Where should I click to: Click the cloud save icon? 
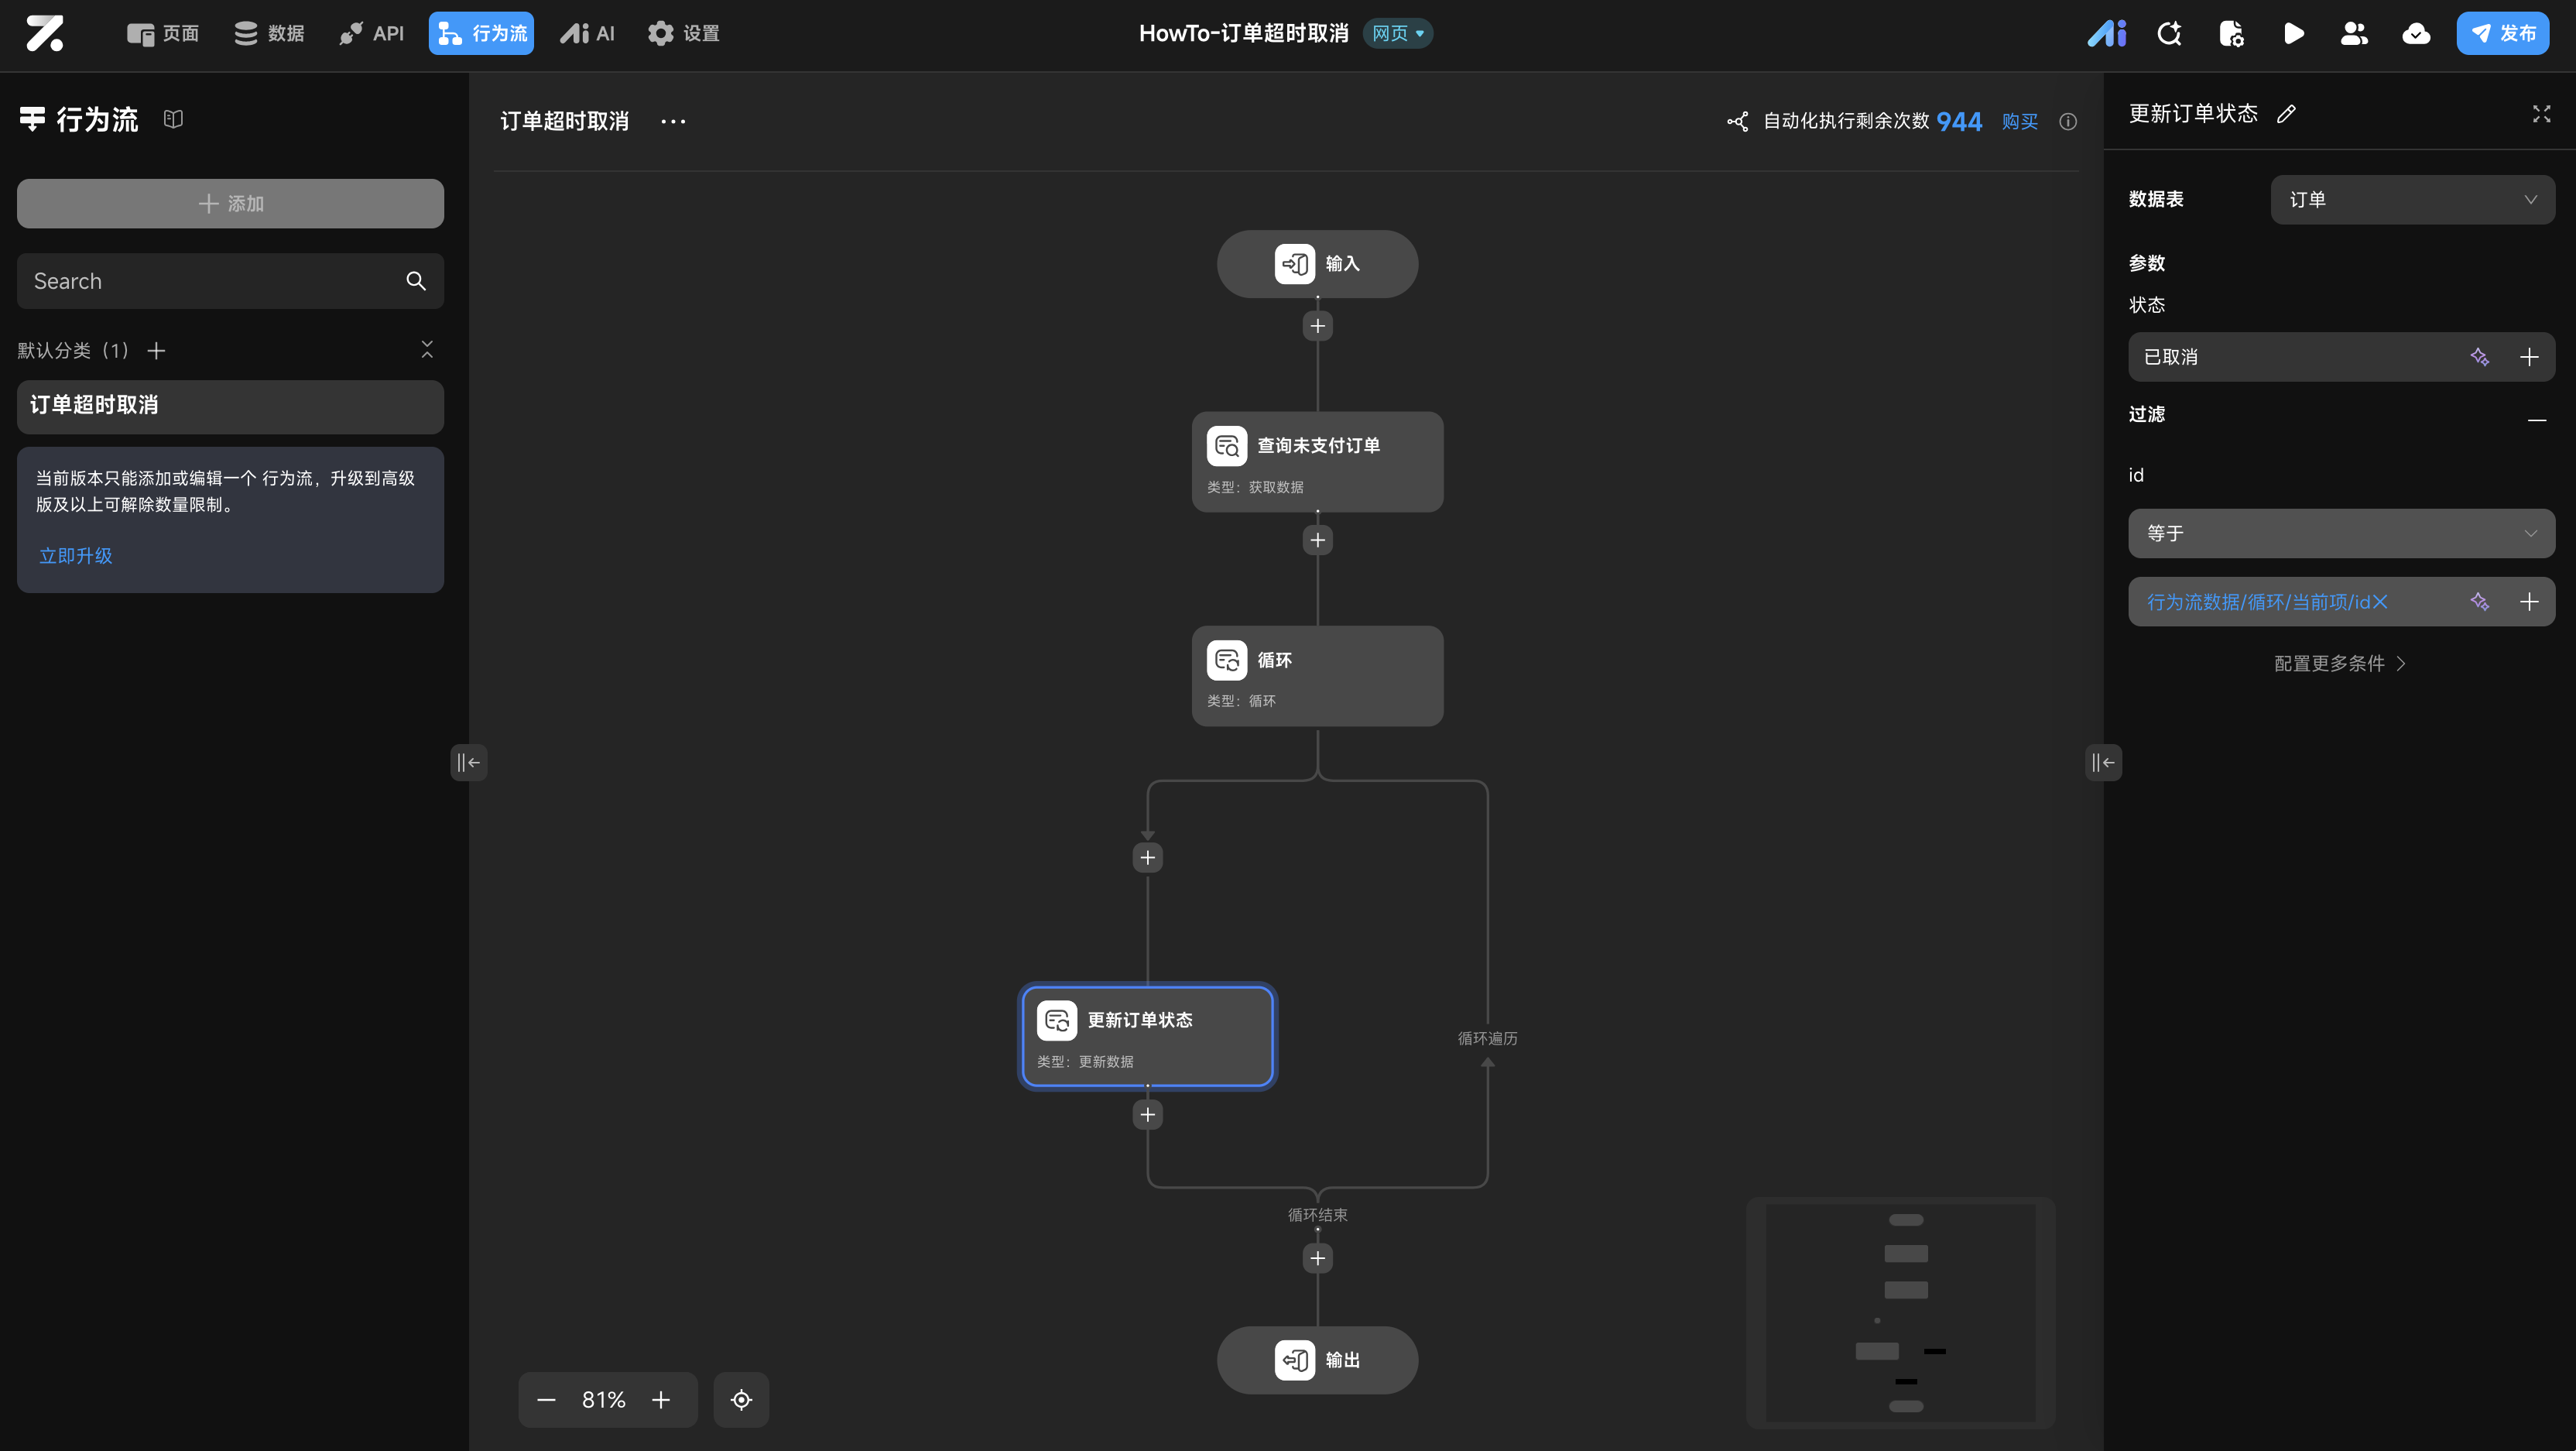click(2416, 34)
